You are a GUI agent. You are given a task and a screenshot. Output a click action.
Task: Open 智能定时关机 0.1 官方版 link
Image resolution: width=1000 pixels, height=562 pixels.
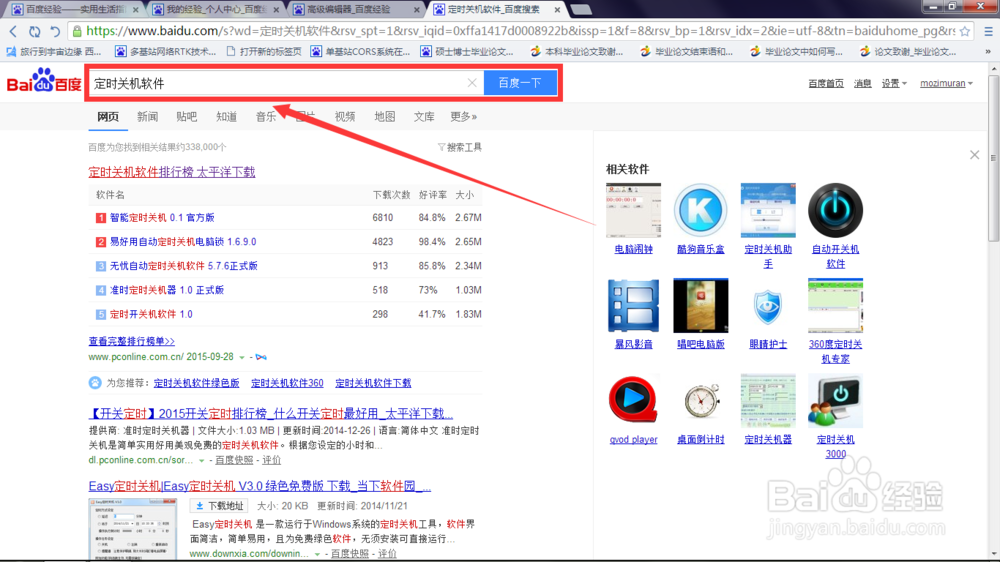(162, 218)
